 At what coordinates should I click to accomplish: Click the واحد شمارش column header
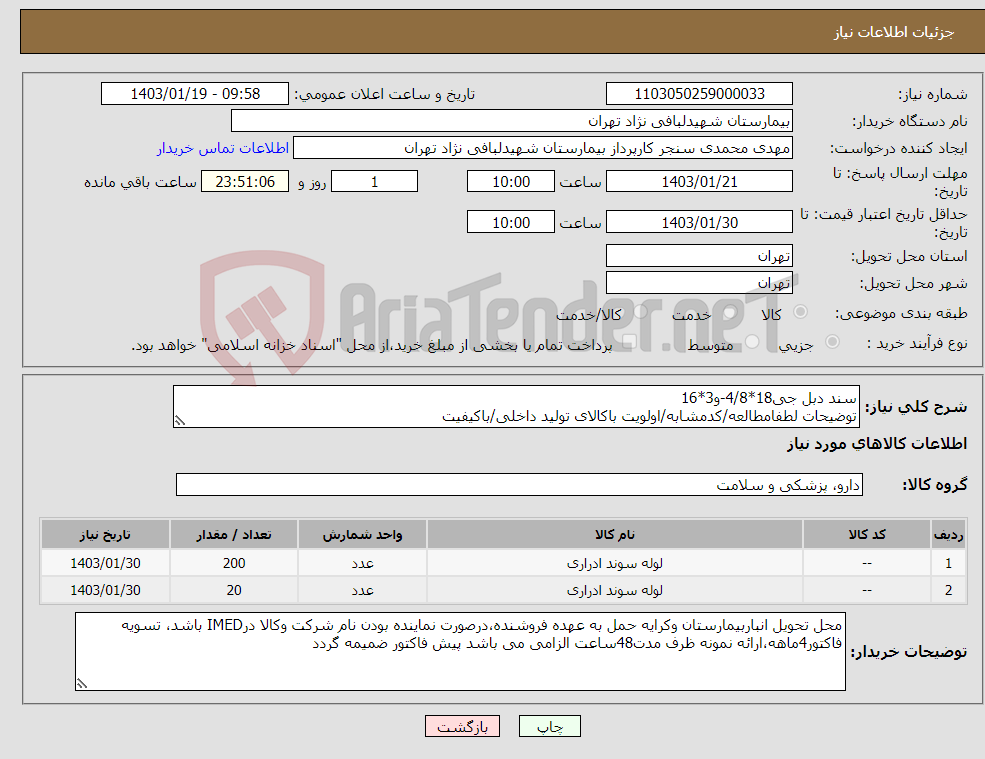click(362, 535)
